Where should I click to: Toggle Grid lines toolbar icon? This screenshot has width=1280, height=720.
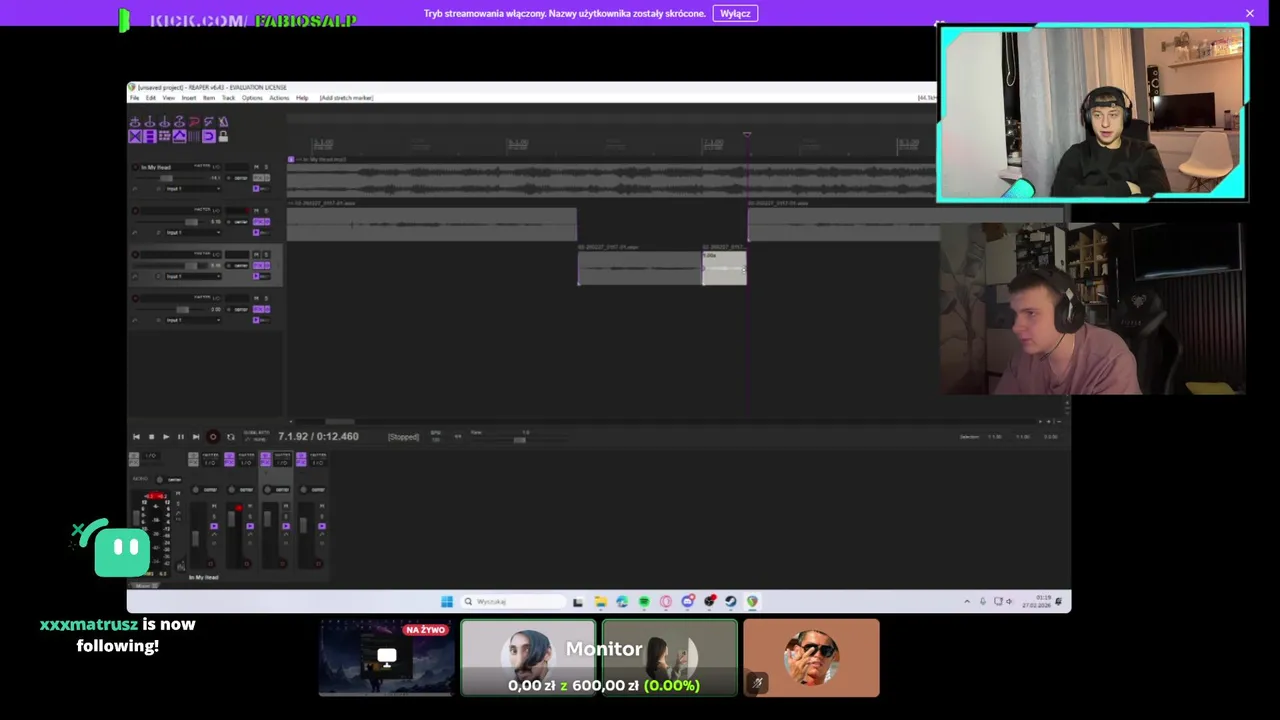click(194, 136)
